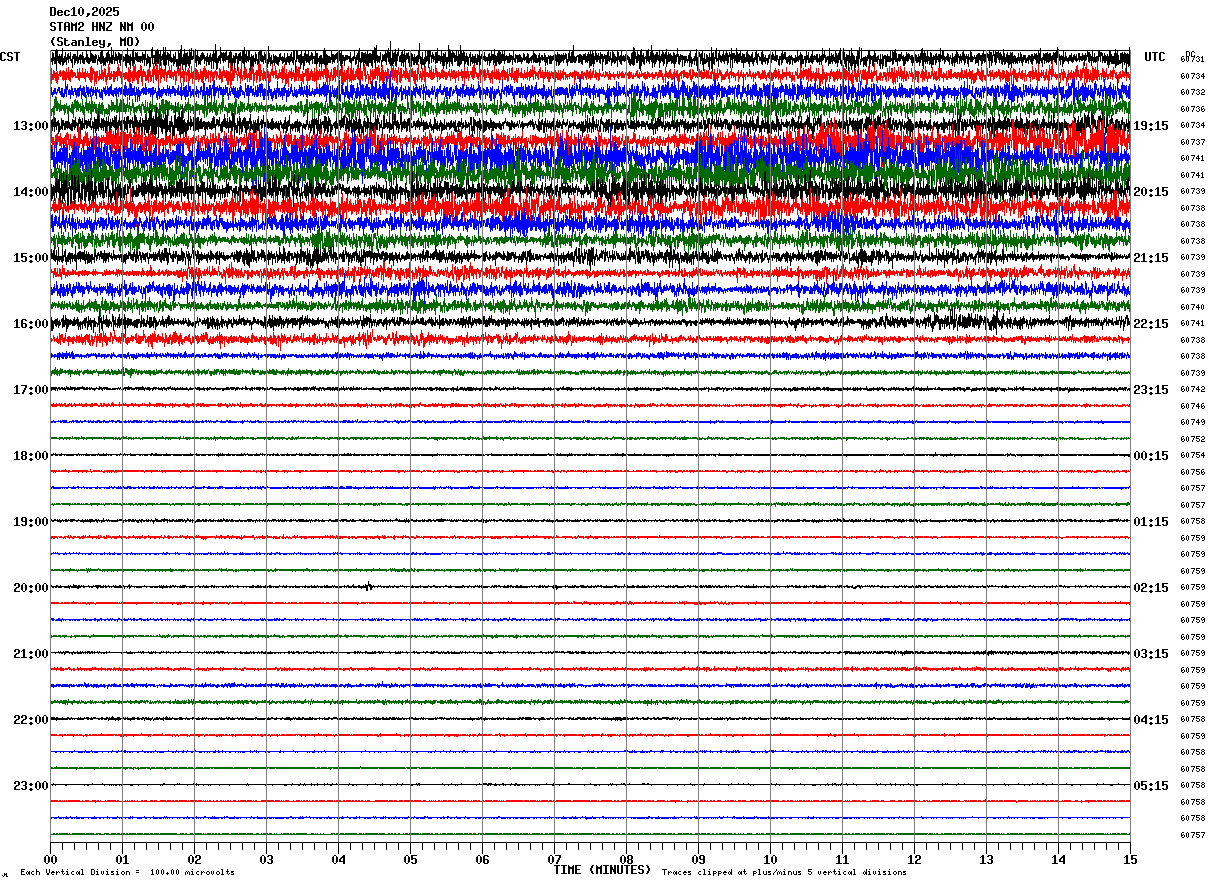Image resolution: width=1210 pixels, height=886 pixels.
Task: Click minute tick label 02 on time axis
Action: click(x=194, y=859)
